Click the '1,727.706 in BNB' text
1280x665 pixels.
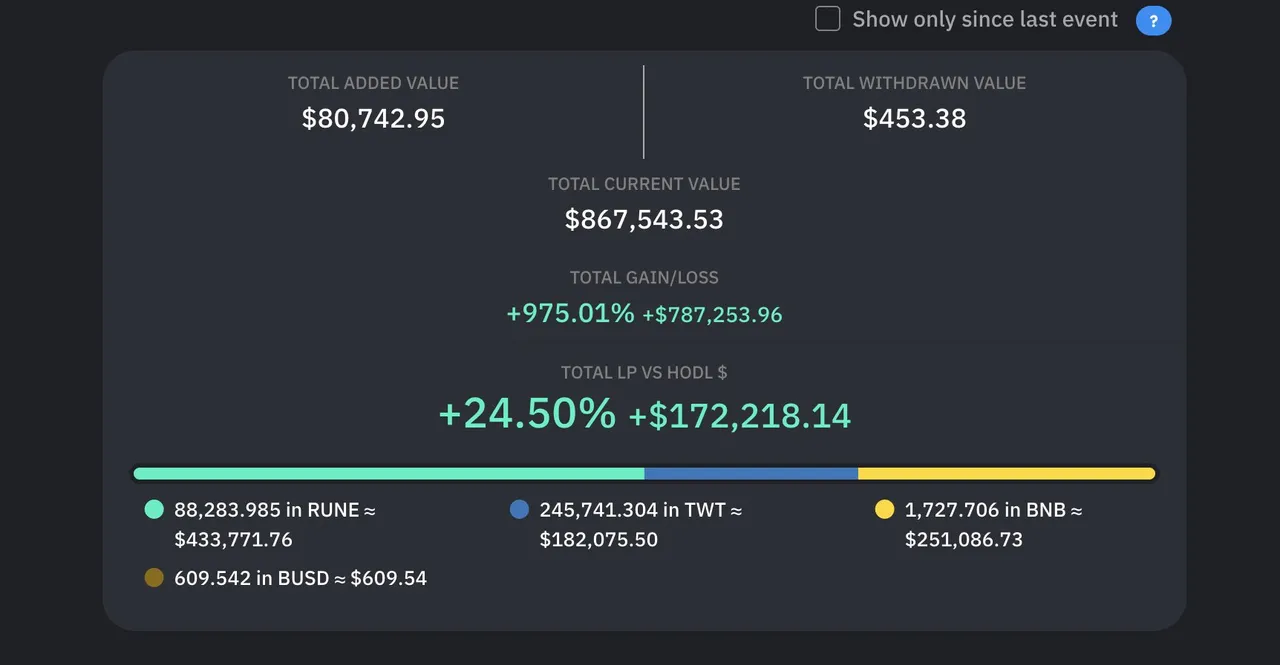click(x=984, y=510)
